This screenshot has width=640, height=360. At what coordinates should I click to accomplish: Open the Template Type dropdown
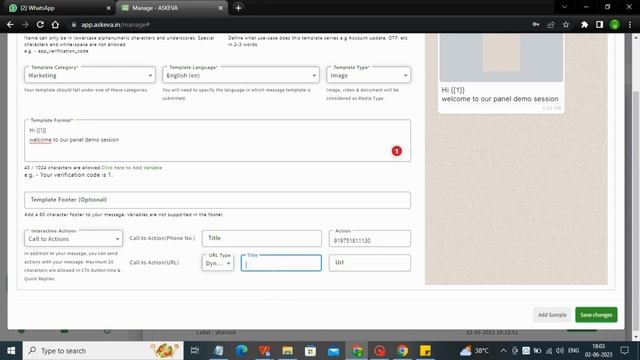click(x=369, y=75)
